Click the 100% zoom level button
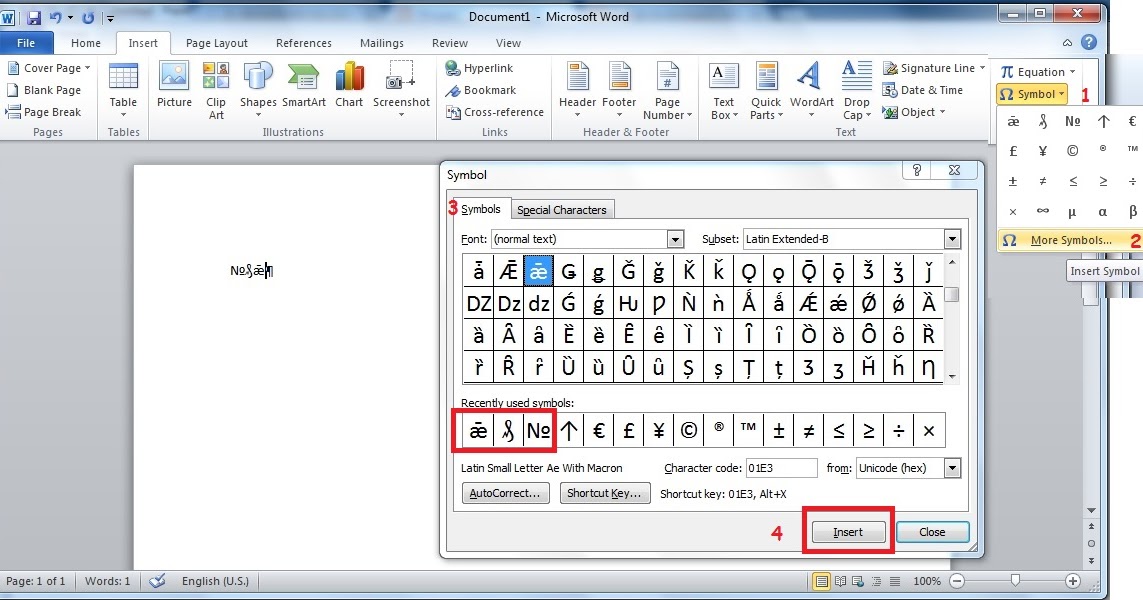The width and height of the screenshot is (1143, 600). pos(927,581)
